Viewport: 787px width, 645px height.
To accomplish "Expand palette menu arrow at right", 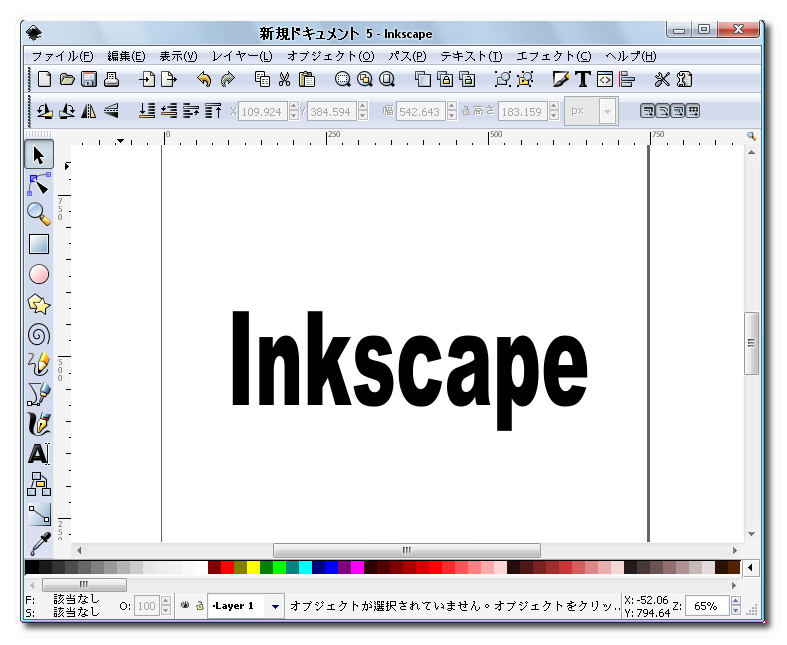I will tap(750, 568).
